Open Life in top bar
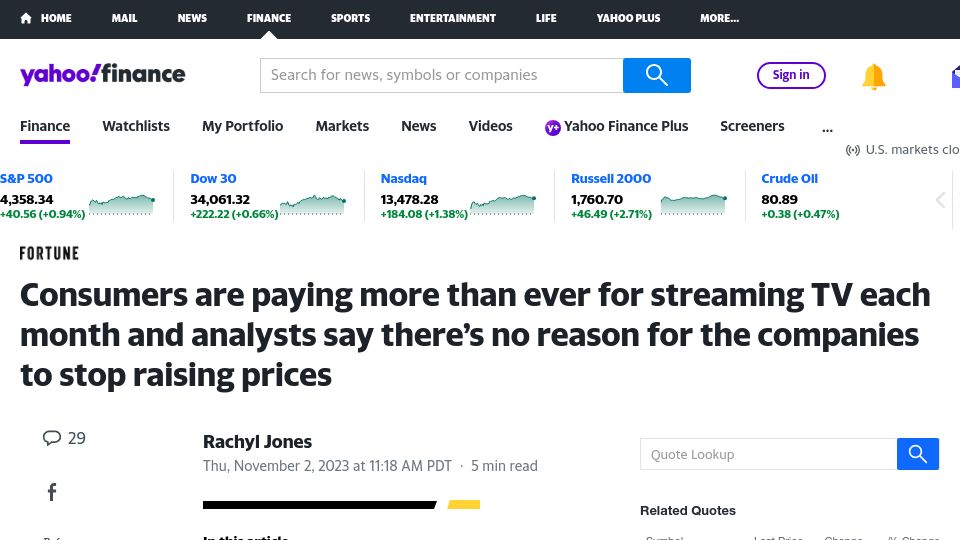 (x=546, y=18)
